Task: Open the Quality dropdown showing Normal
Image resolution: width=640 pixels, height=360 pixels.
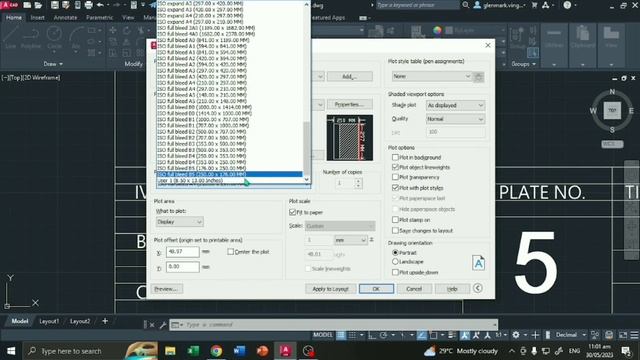Action: click(456, 119)
